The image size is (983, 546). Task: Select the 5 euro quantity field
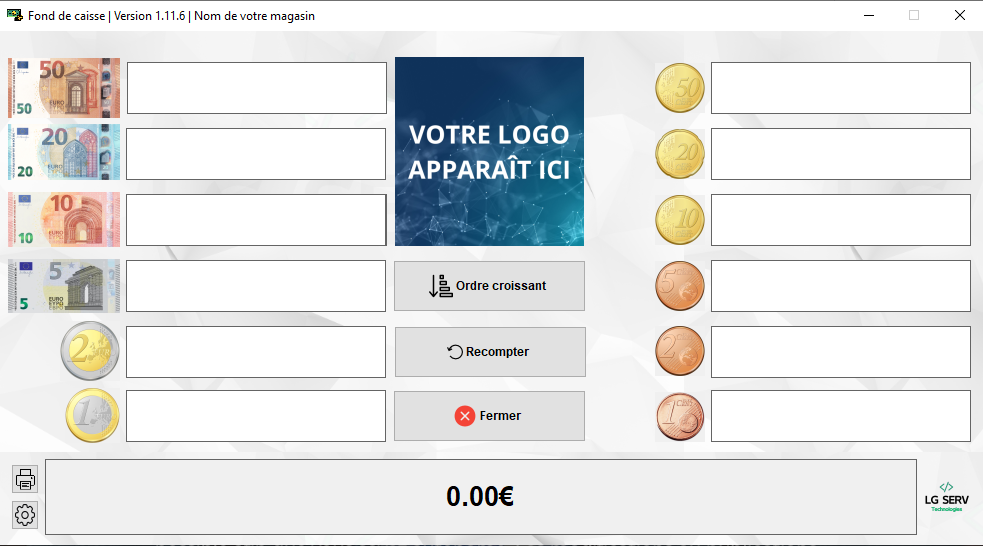pos(256,286)
